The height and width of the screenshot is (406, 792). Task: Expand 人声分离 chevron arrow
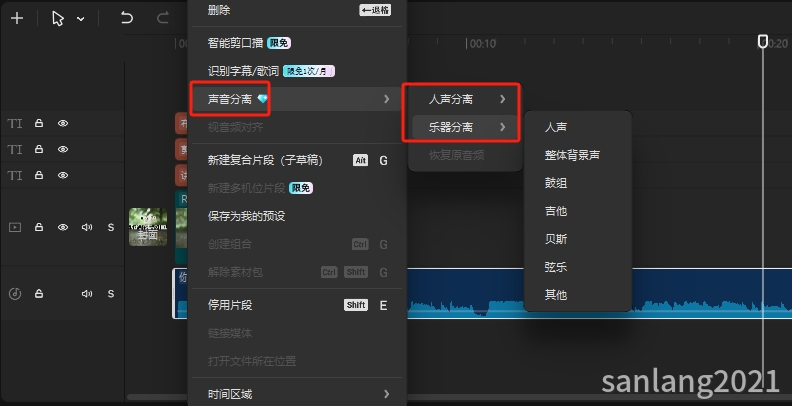(x=503, y=99)
